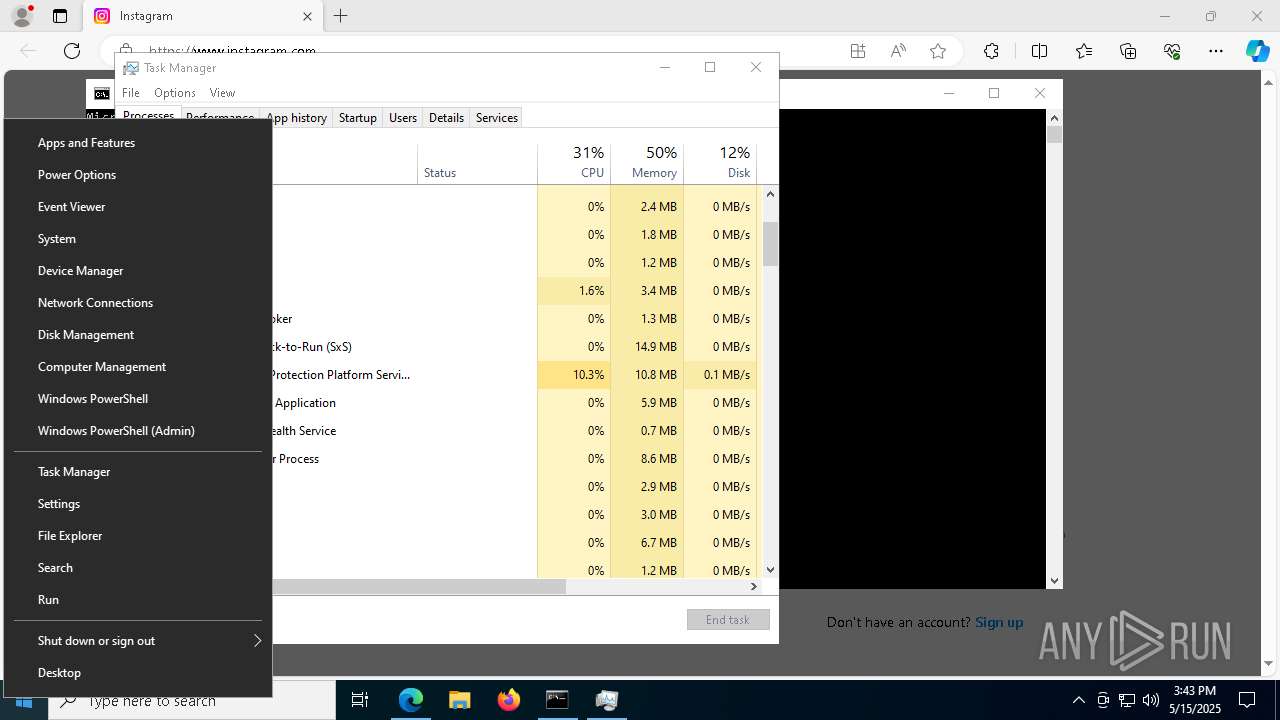This screenshot has width=1280, height=720.
Task: Open Edge Favorites list icon
Action: point(1084,51)
